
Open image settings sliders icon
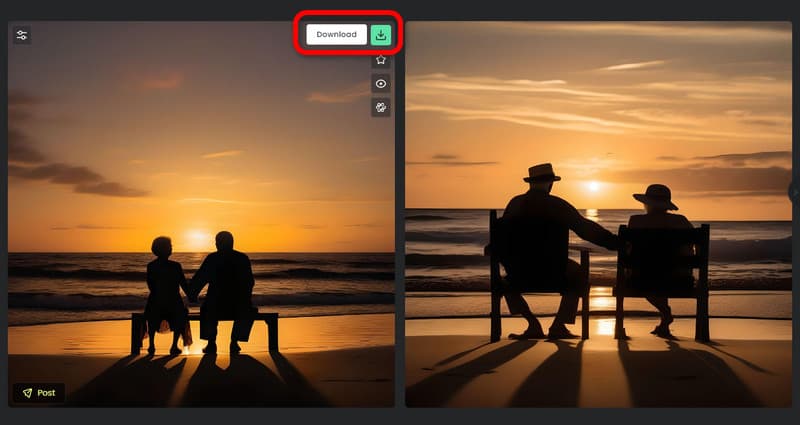(22, 35)
